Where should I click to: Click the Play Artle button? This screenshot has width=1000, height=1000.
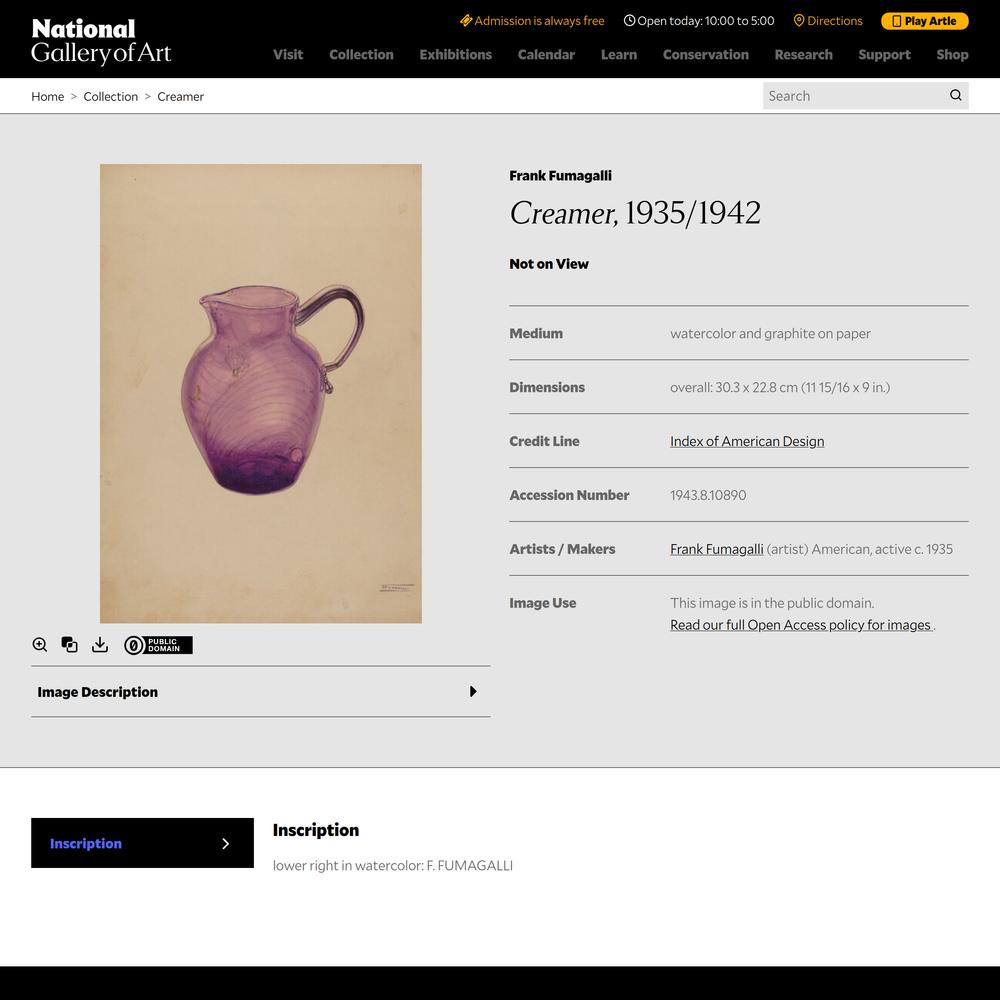click(924, 21)
